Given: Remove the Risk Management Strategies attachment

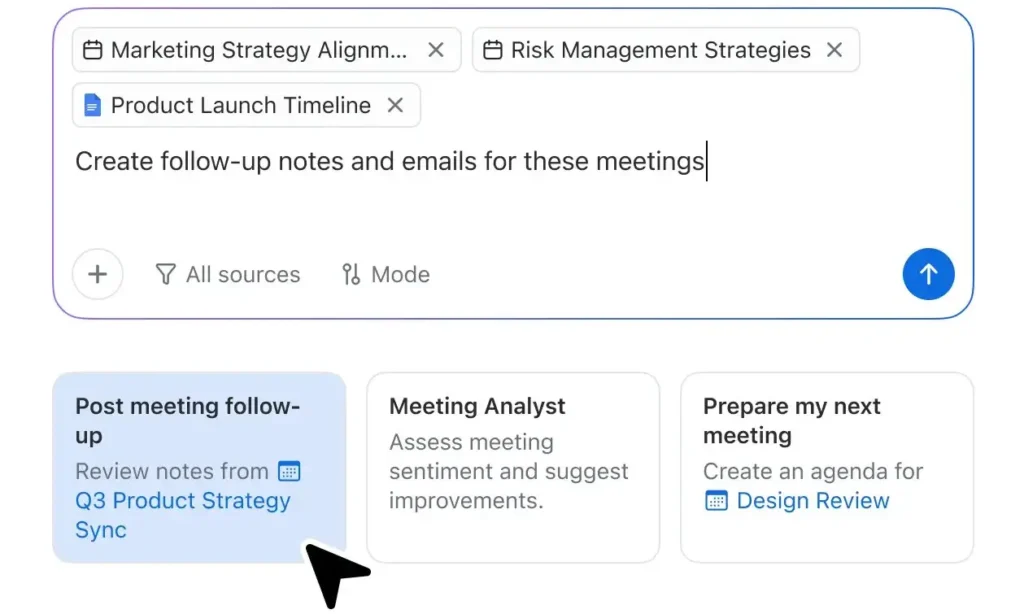Looking at the screenshot, I should [835, 49].
